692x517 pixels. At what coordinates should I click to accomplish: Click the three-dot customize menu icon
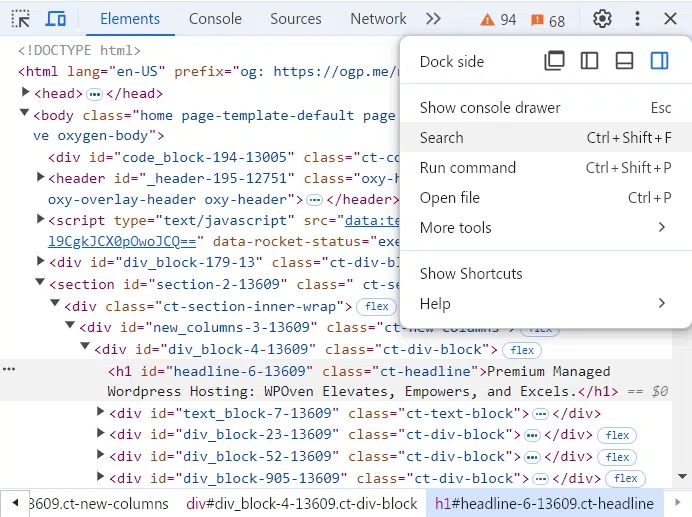point(637,19)
